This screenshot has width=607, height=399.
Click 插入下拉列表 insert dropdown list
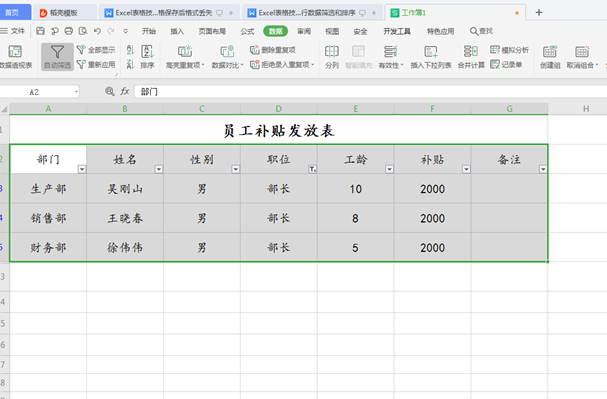pos(431,57)
